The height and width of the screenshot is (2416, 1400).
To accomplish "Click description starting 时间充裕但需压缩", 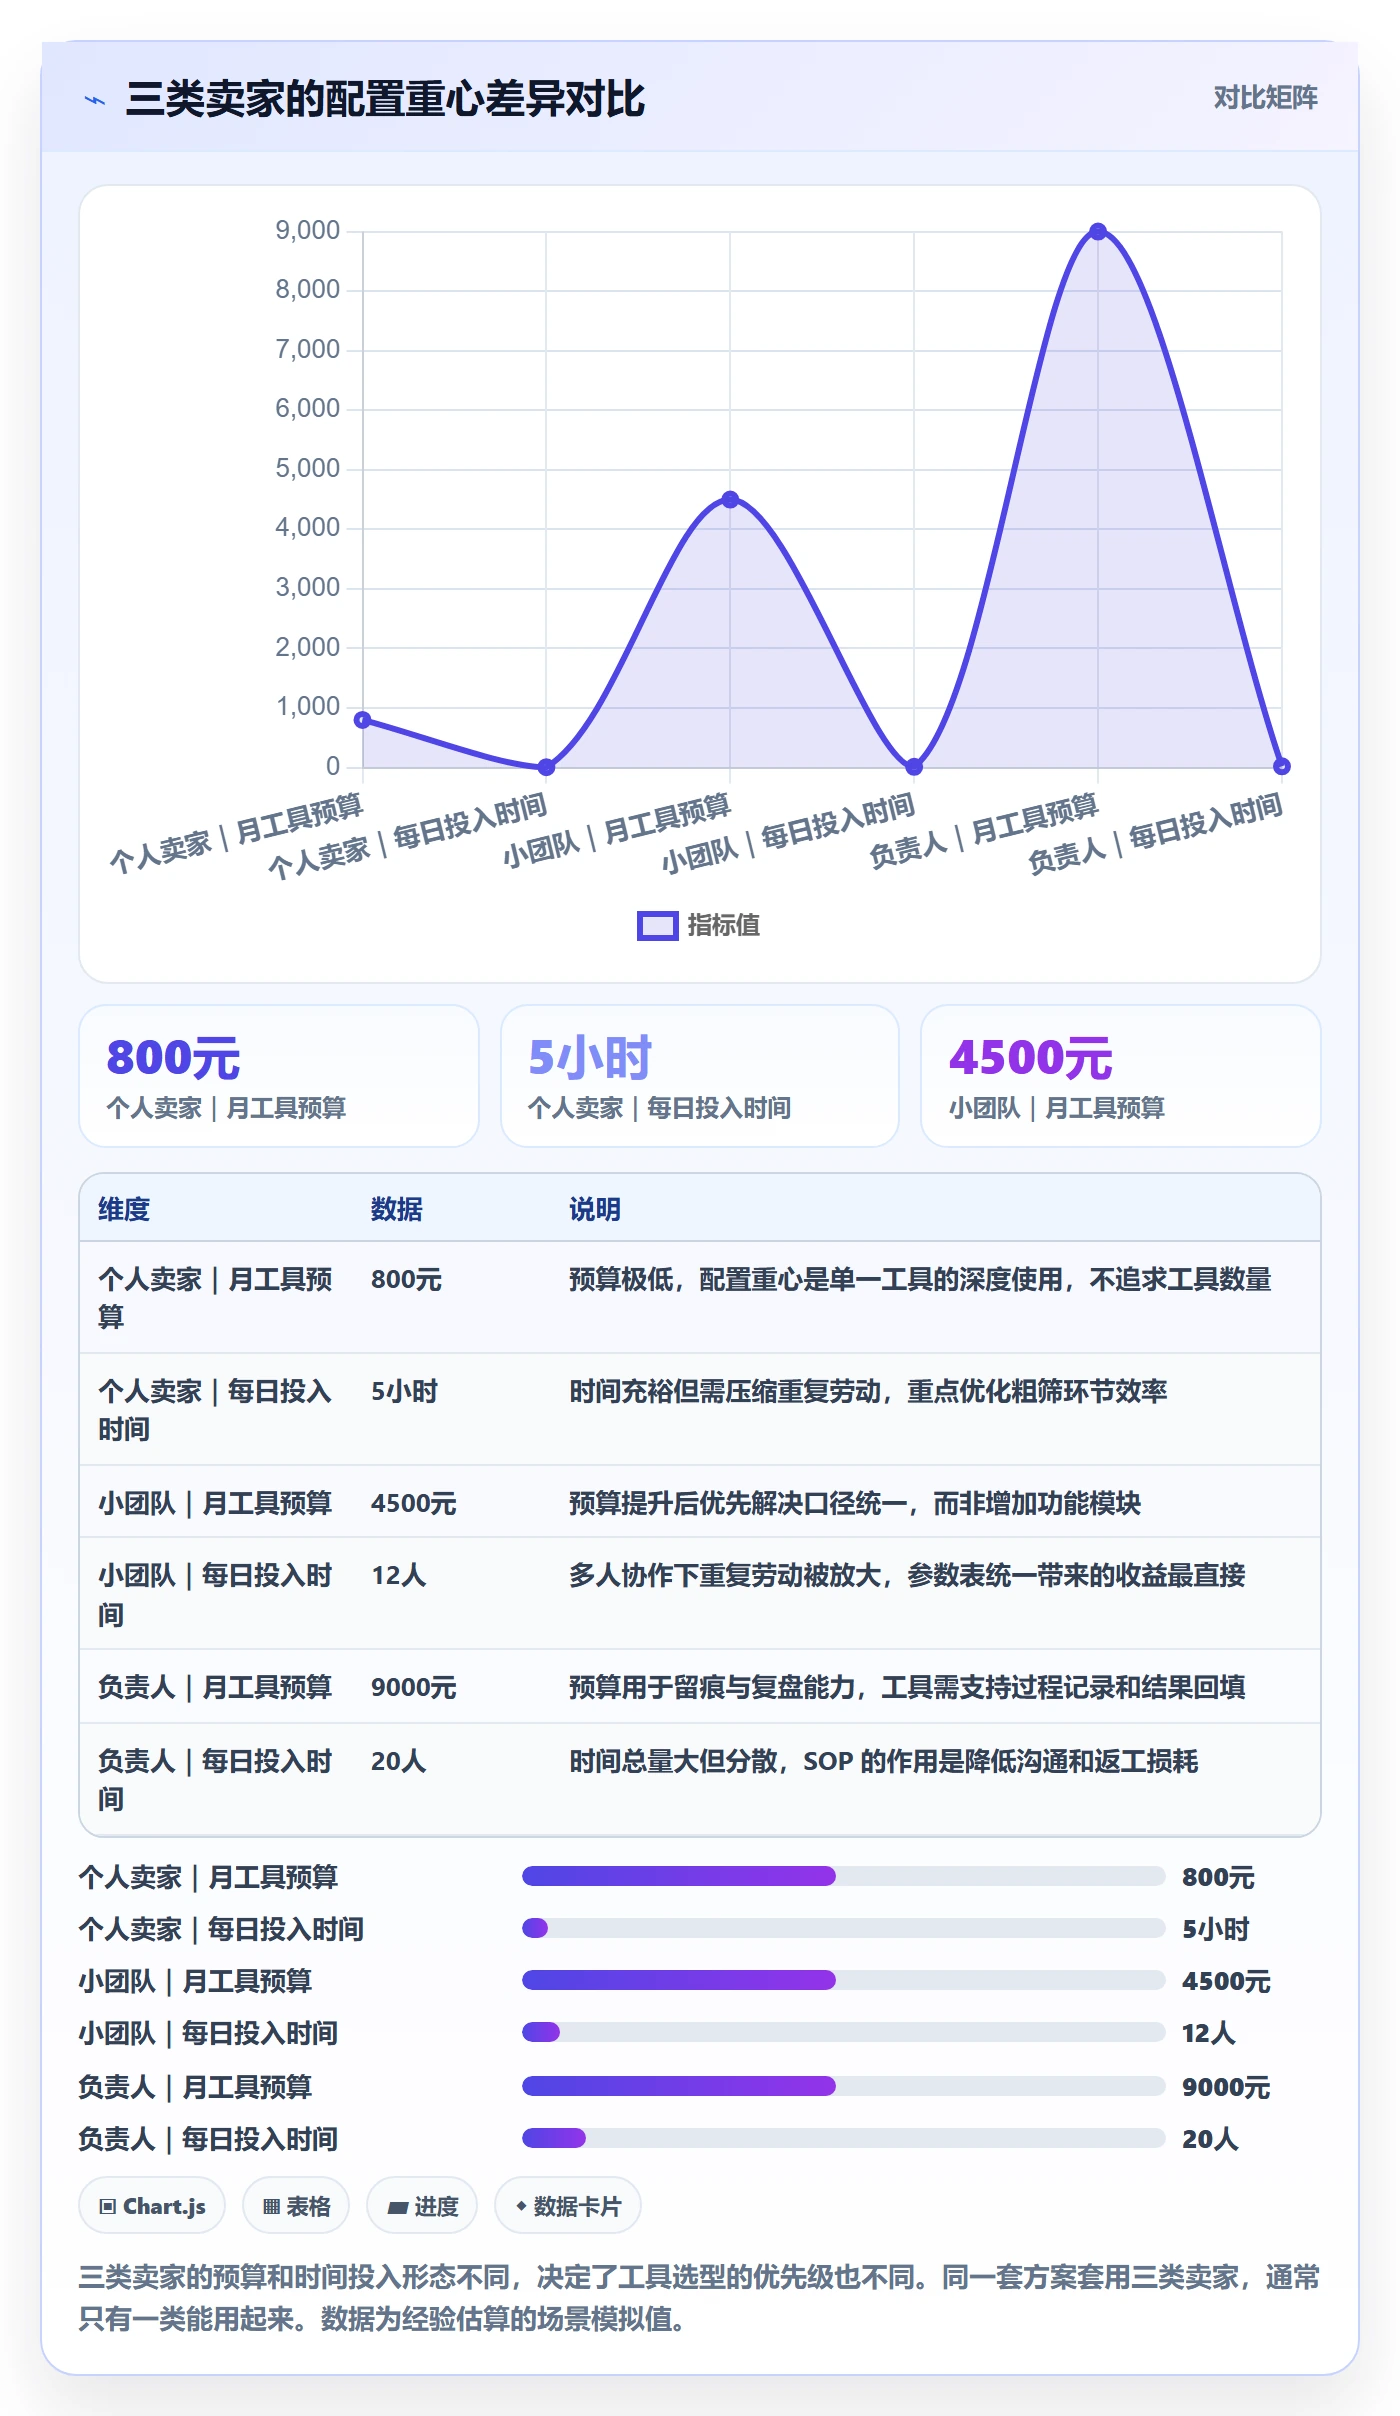I will (868, 1391).
